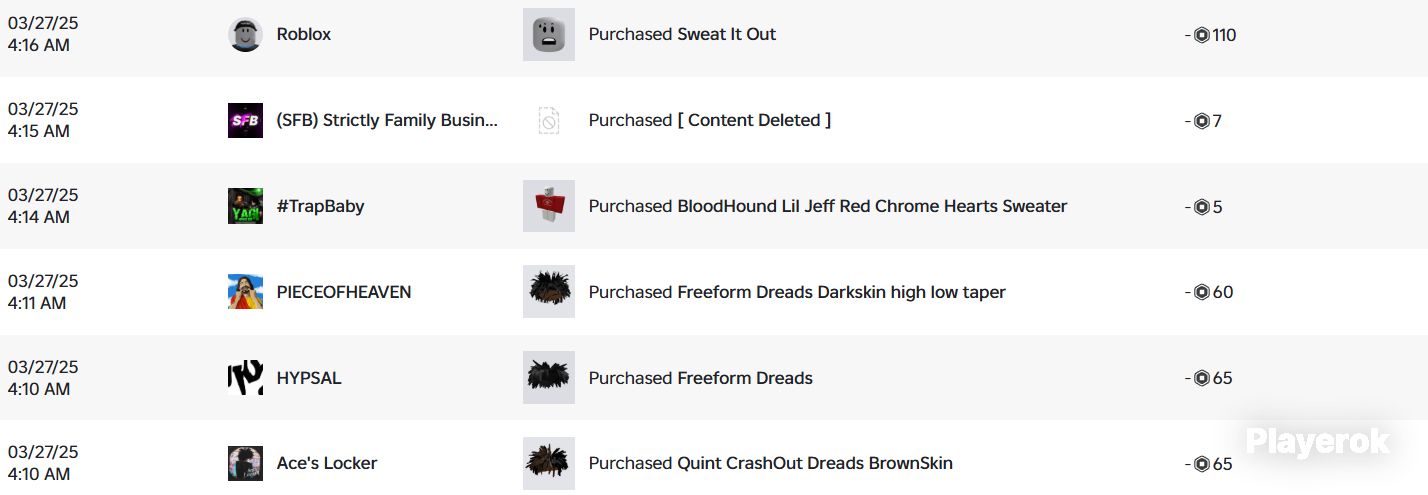1428x495 pixels.
Task: Open the Sweat It Out item thumbnail
Action: (549, 34)
